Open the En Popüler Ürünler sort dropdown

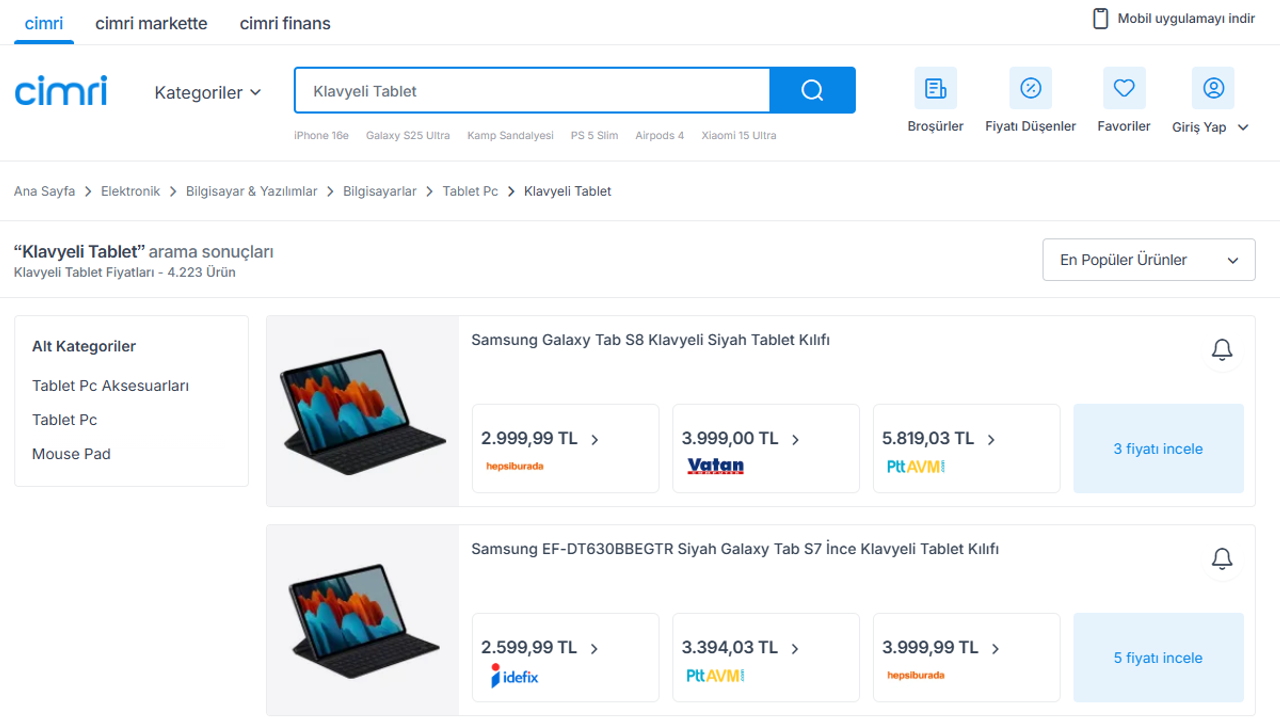tap(1148, 260)
